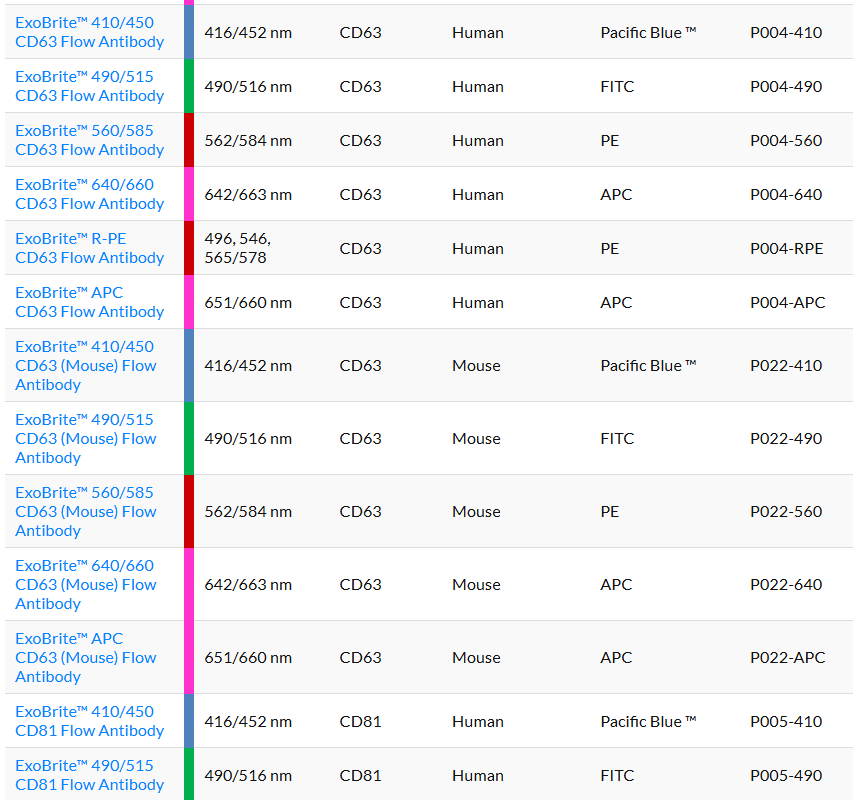Click blue color bar of P022-410 row
Screen dimensions: 857x800
click(x=189, y=366)
